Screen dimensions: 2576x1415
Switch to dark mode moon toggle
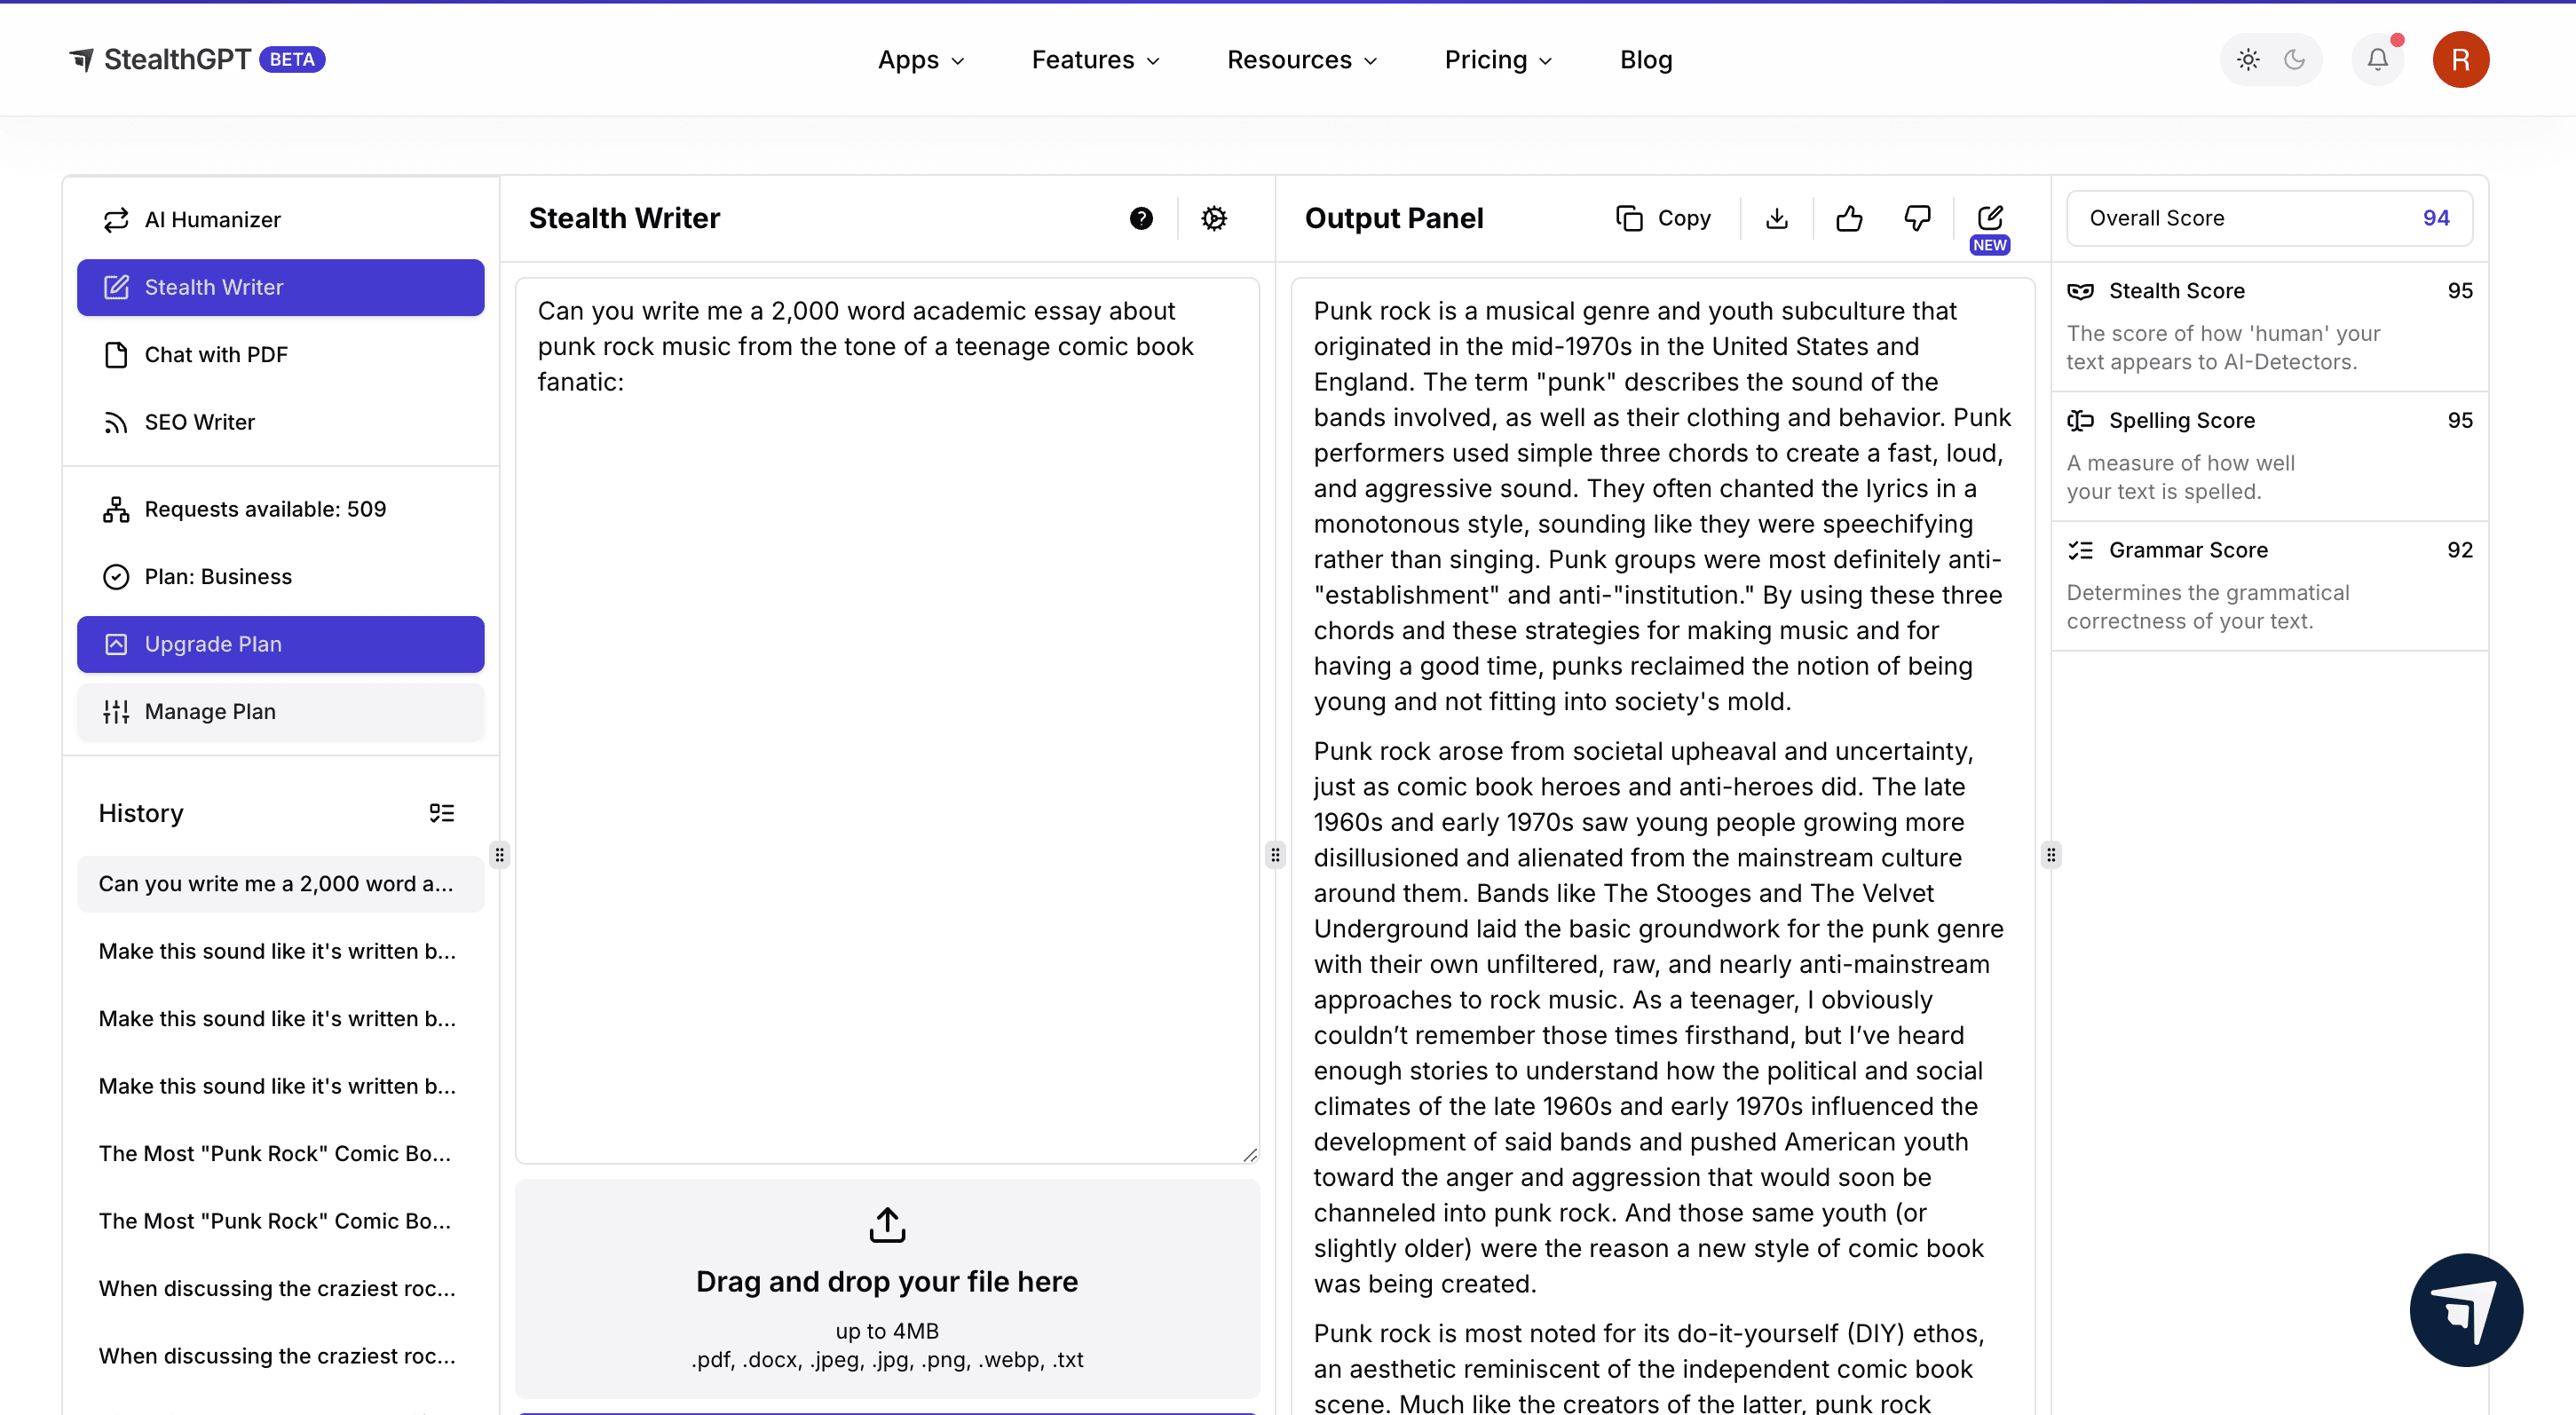click(2294, 59)
